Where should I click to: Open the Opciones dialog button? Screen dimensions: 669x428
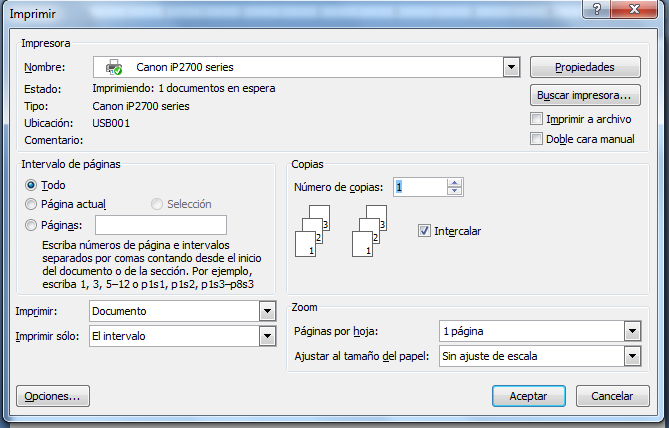(x=53, y=396)
